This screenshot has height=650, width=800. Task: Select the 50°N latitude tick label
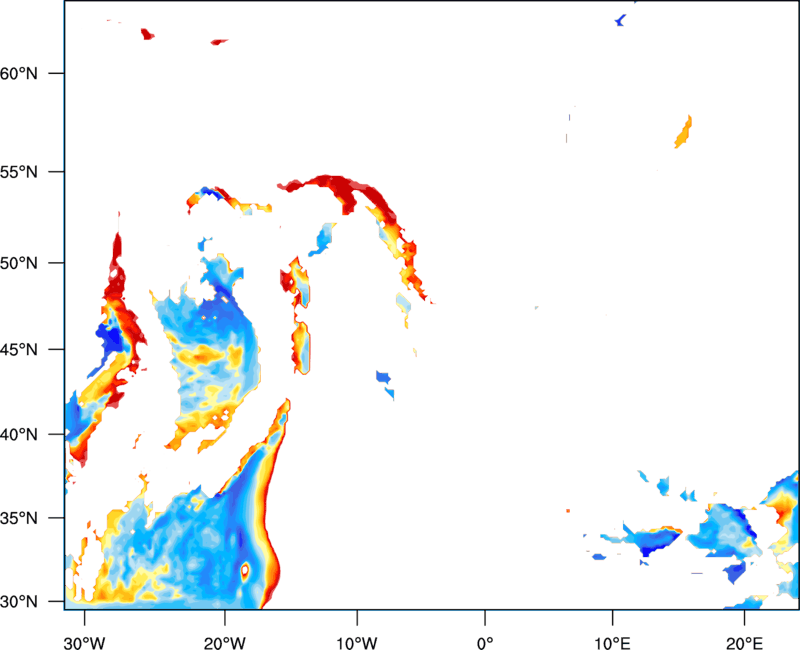(x=19, y=263)
